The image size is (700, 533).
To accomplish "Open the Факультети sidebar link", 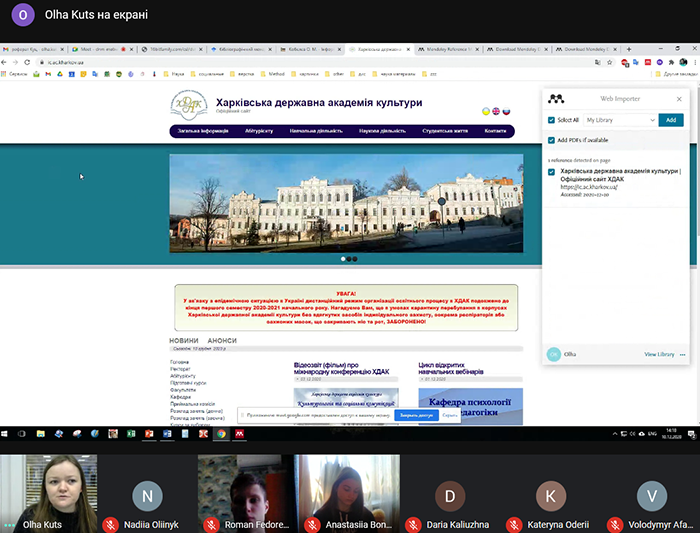I will [183, 390].
